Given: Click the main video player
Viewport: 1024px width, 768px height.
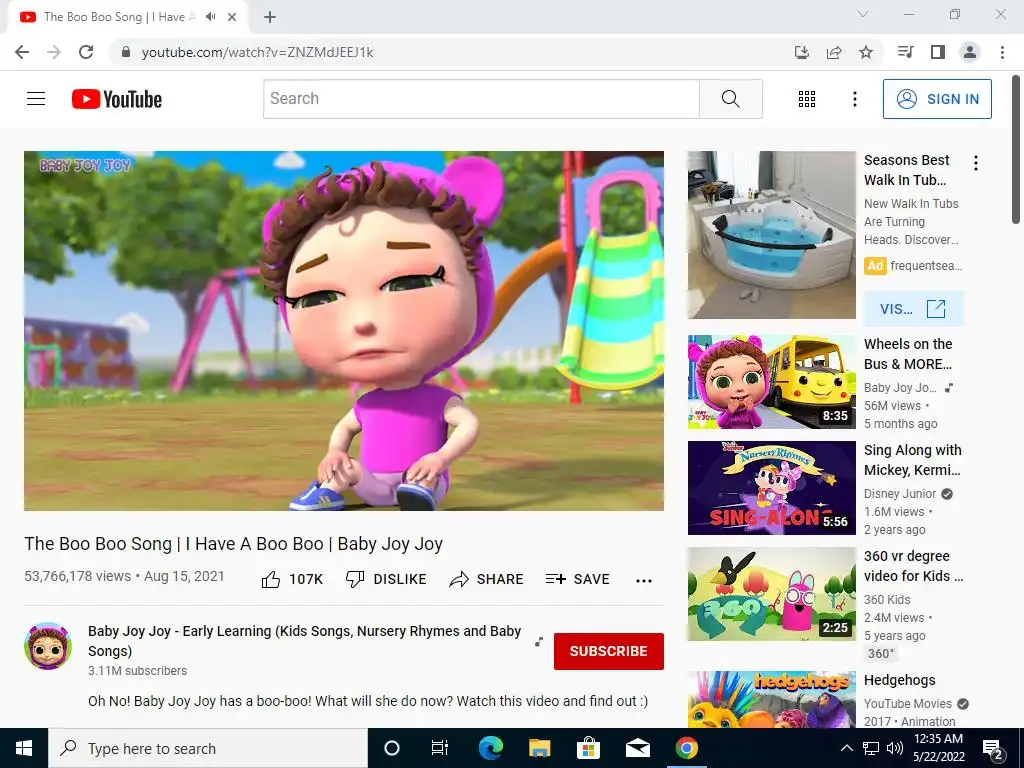Looking at the screenshot, I should (344, 330).
